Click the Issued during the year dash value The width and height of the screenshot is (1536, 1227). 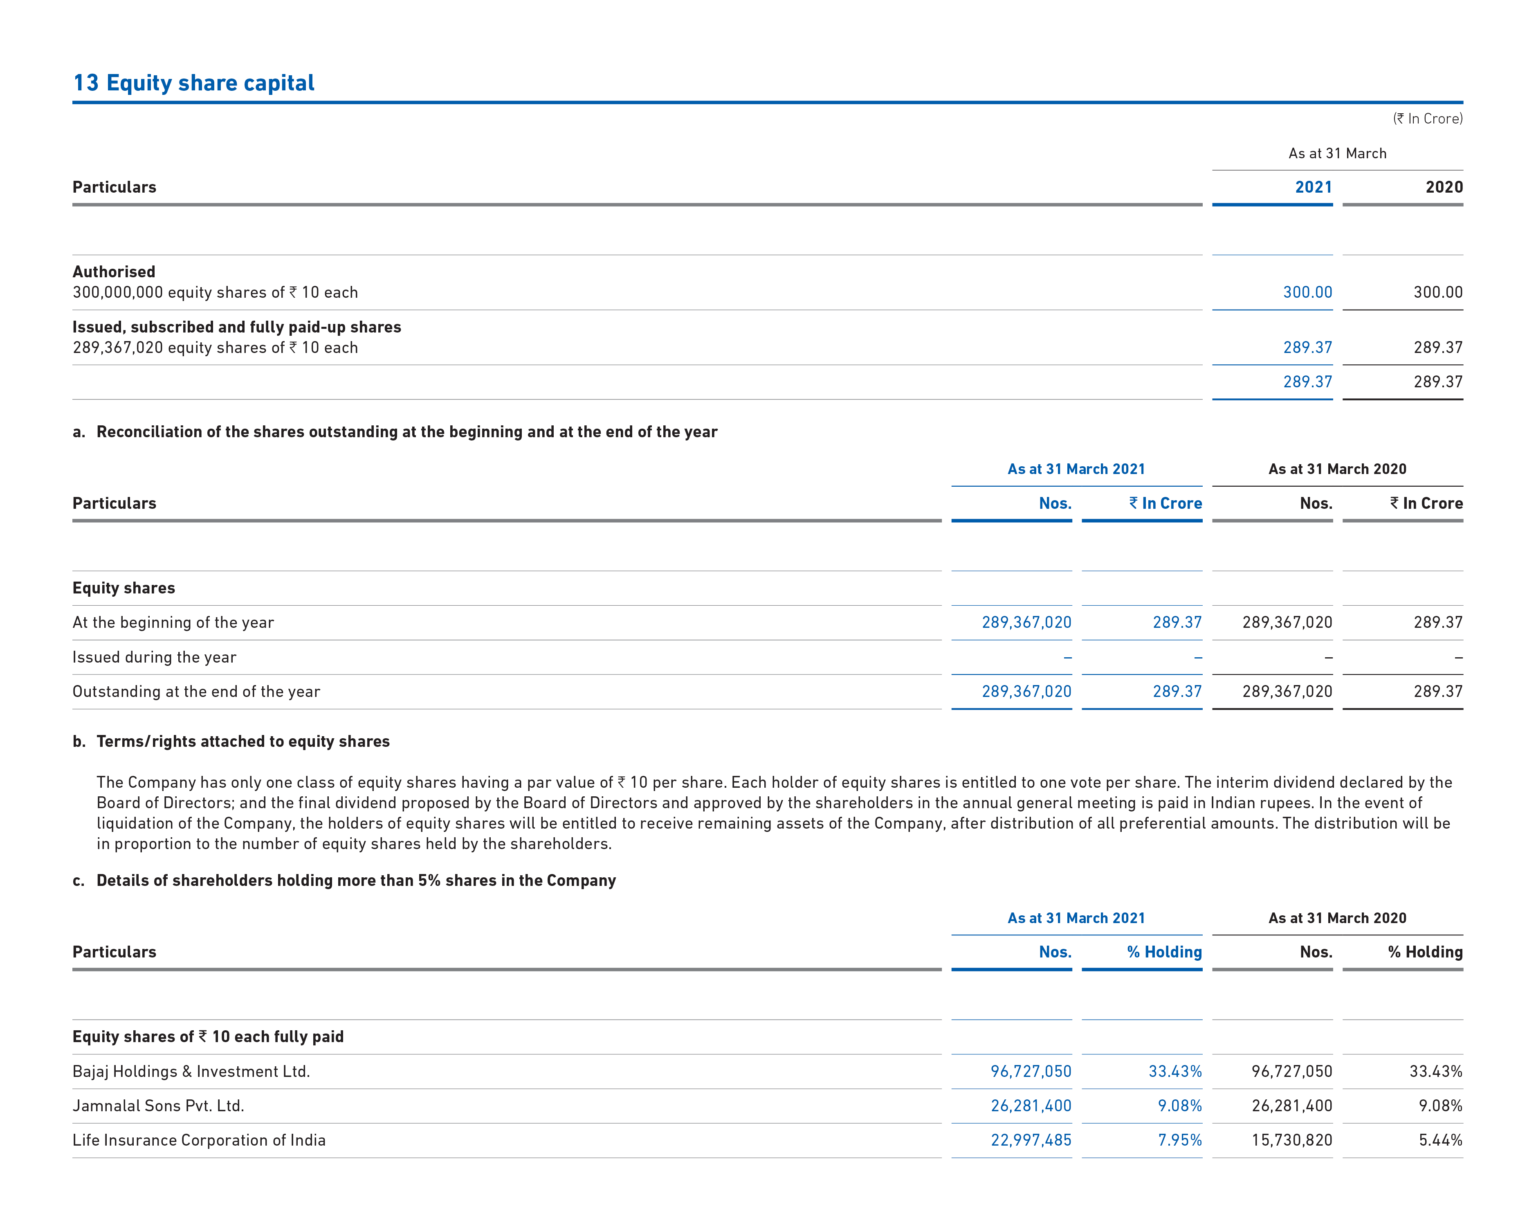1067,656
